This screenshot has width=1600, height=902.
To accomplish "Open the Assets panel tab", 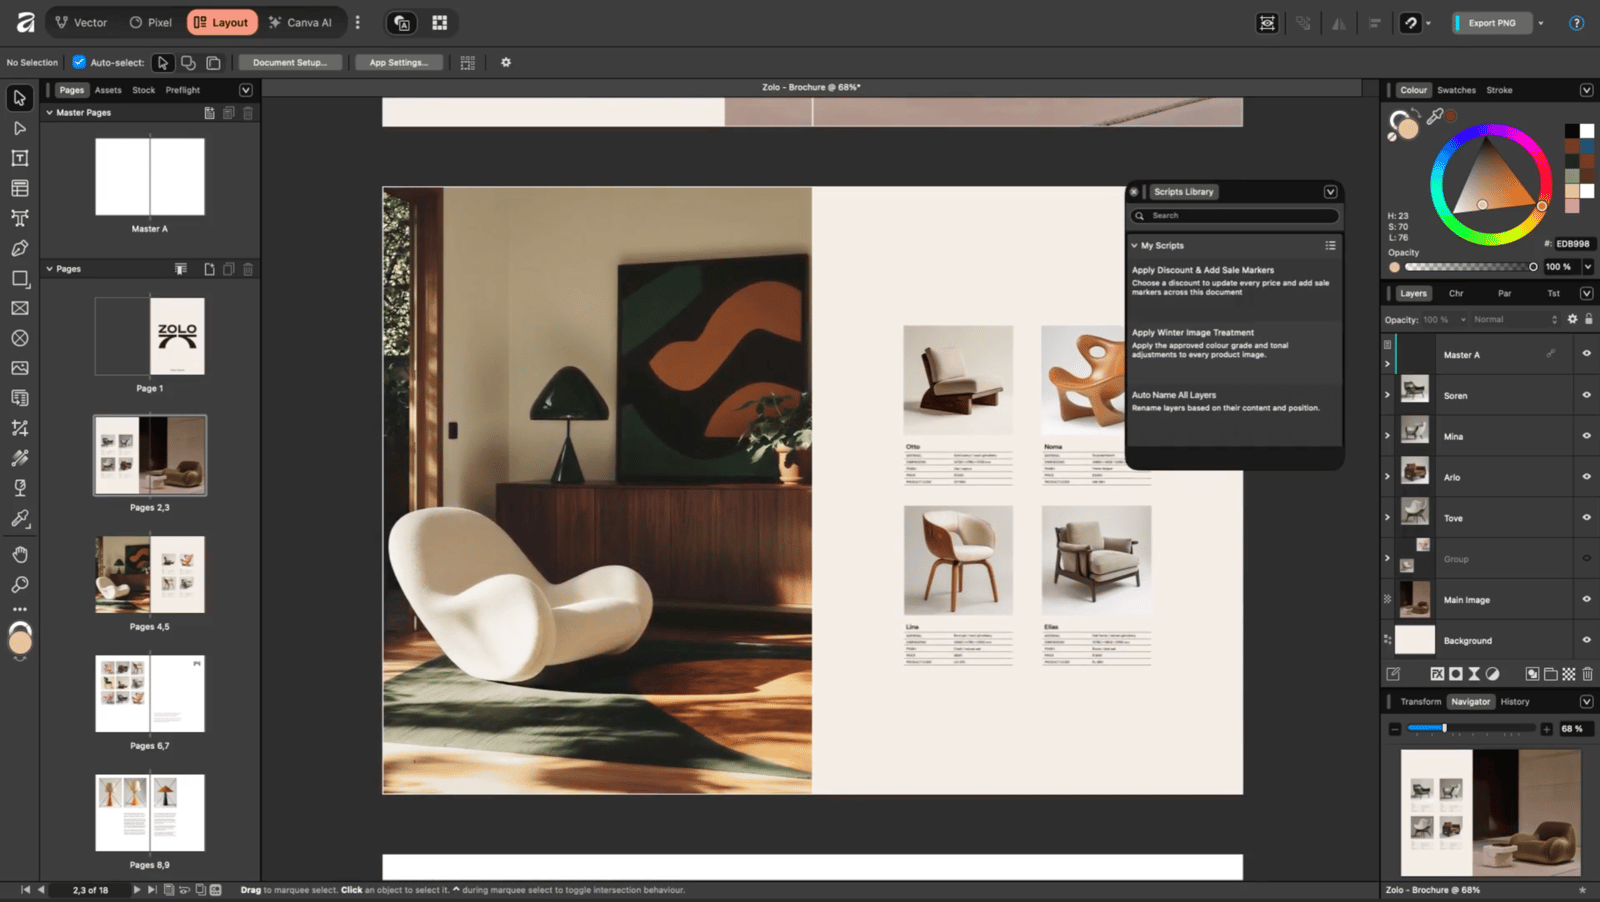I will pos(108,90).
